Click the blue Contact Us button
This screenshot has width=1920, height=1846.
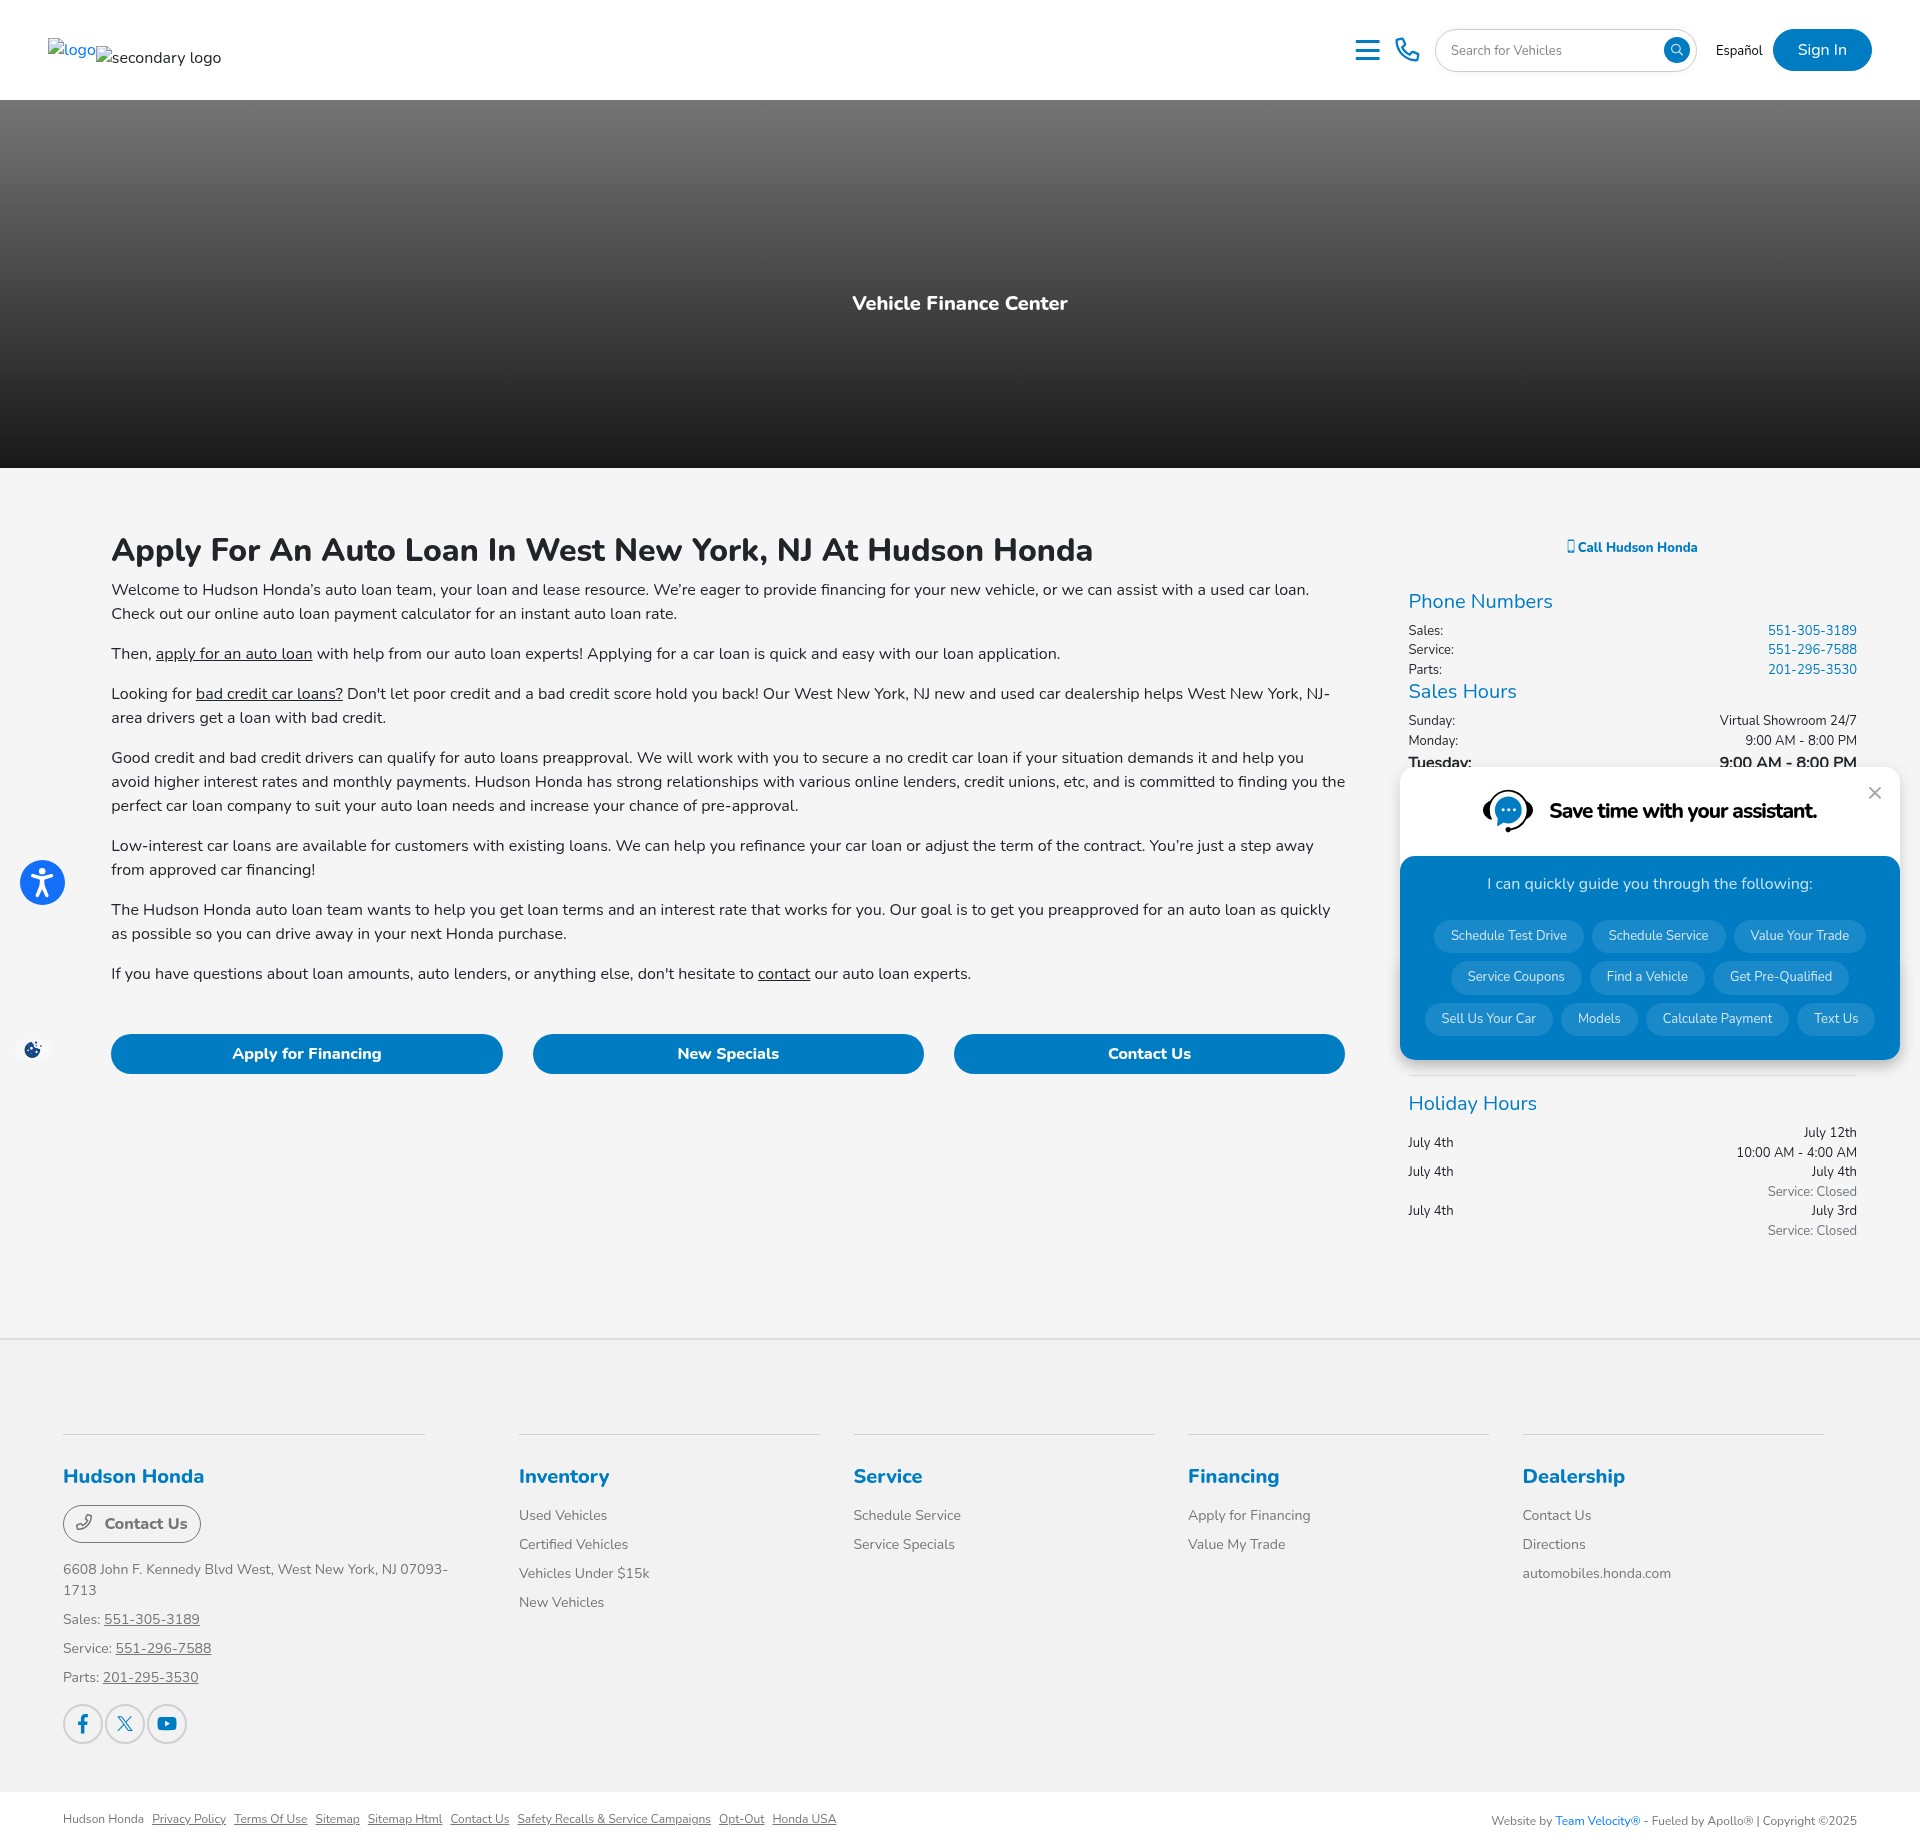(x=1149, y=1054)
